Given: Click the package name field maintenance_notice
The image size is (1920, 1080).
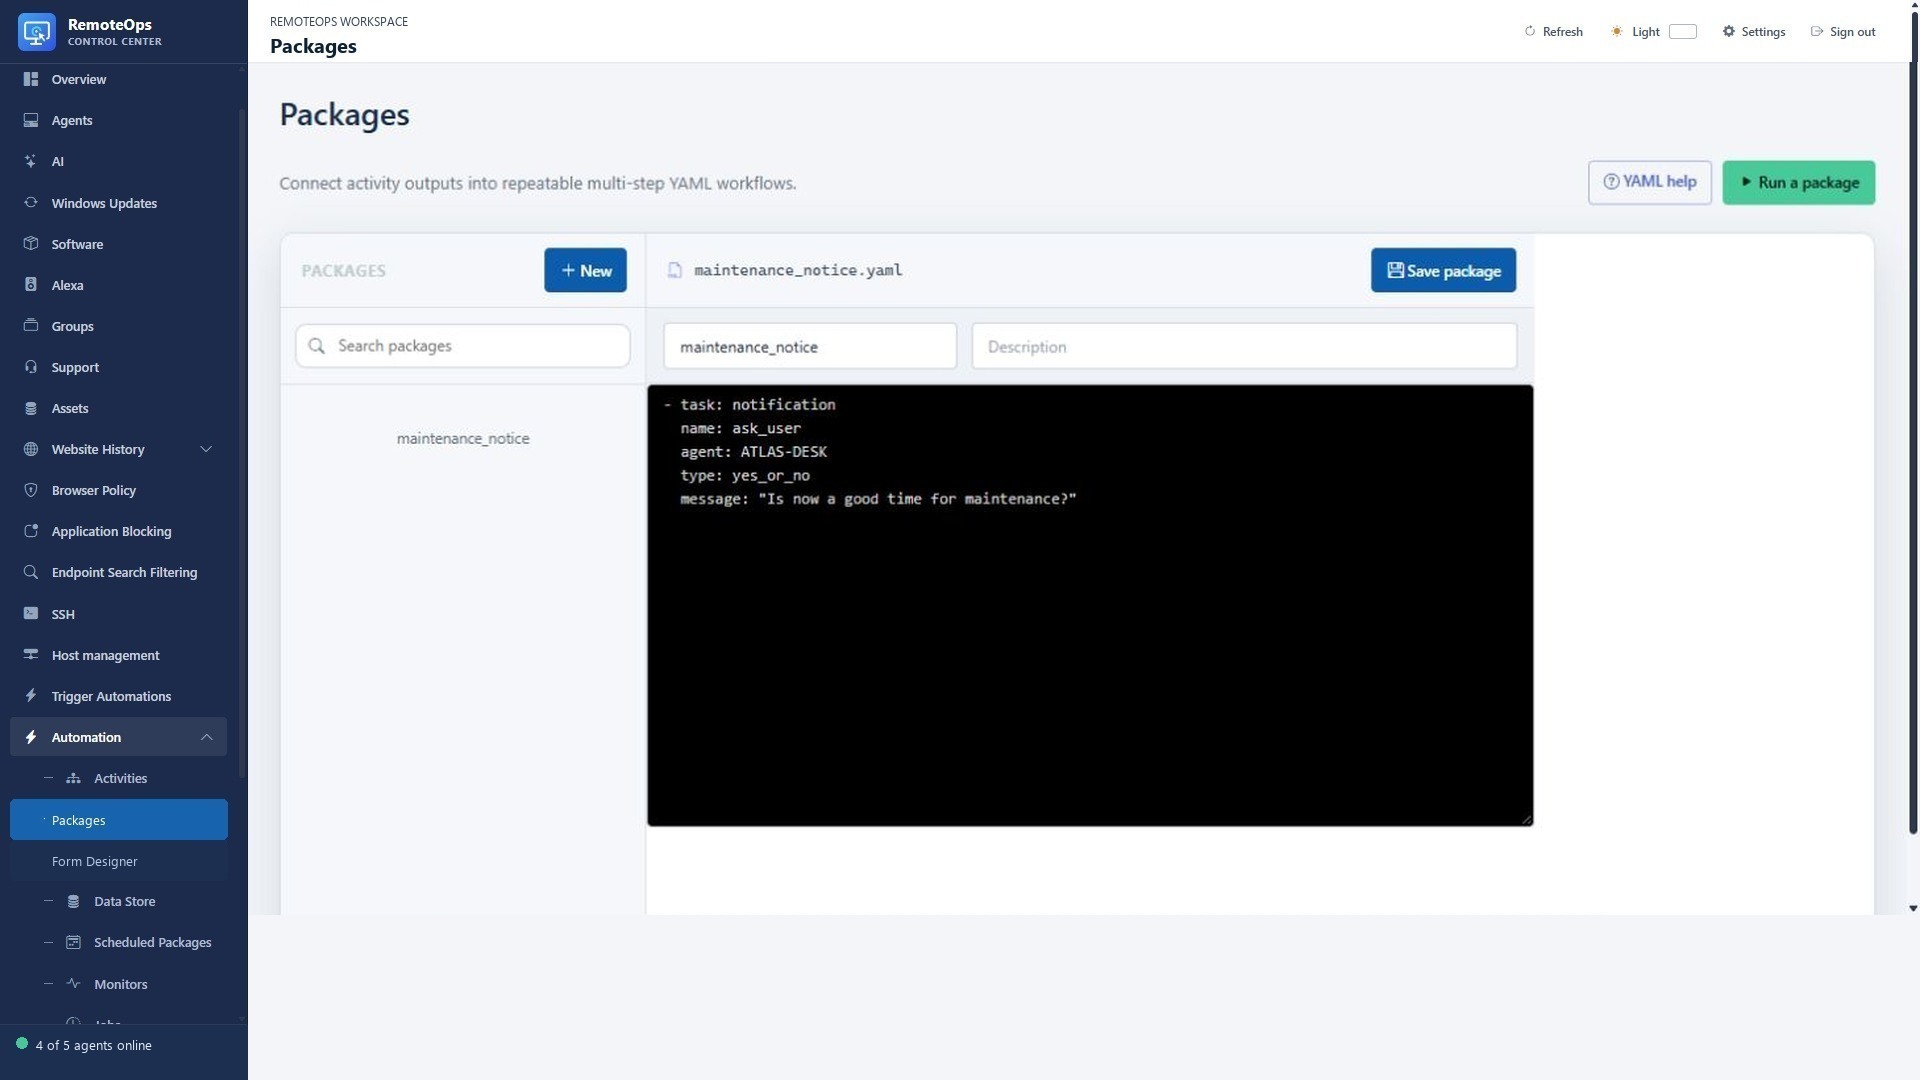Looking at the screenshot, I should tap(810, 346).
